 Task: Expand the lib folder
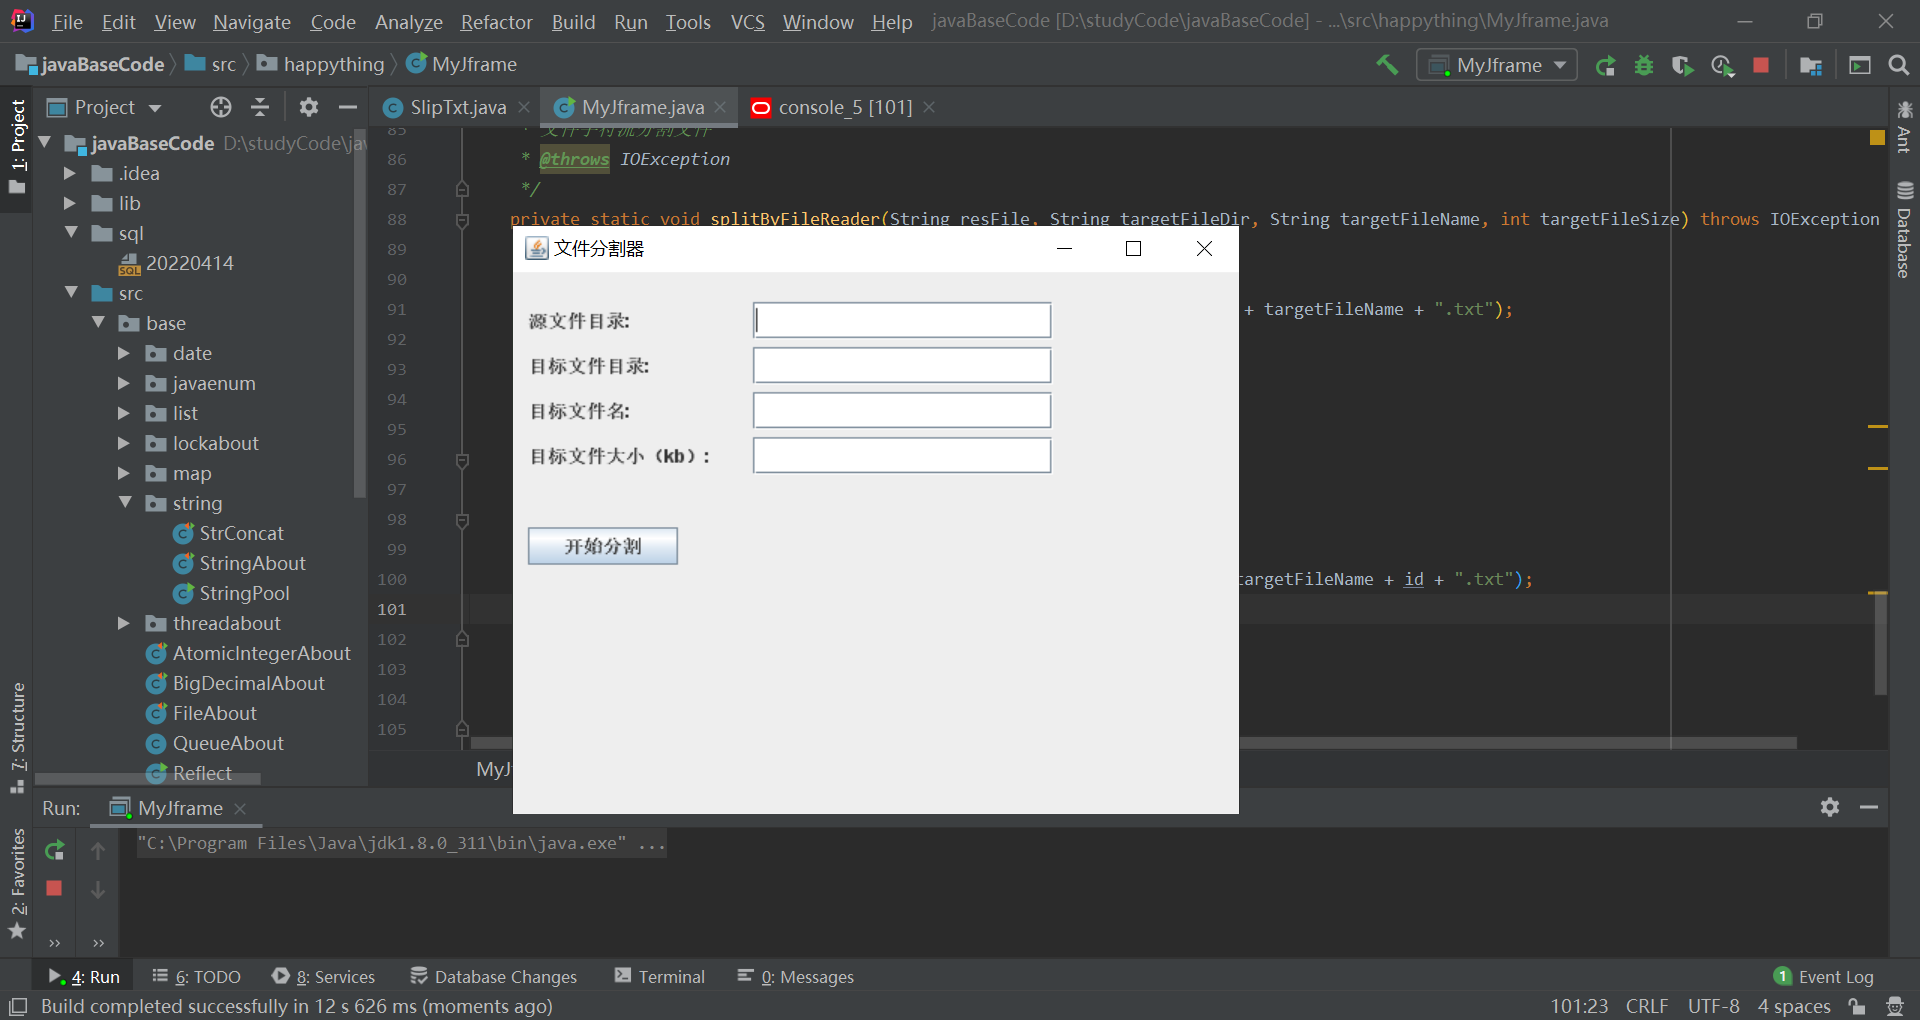(70, 203)
